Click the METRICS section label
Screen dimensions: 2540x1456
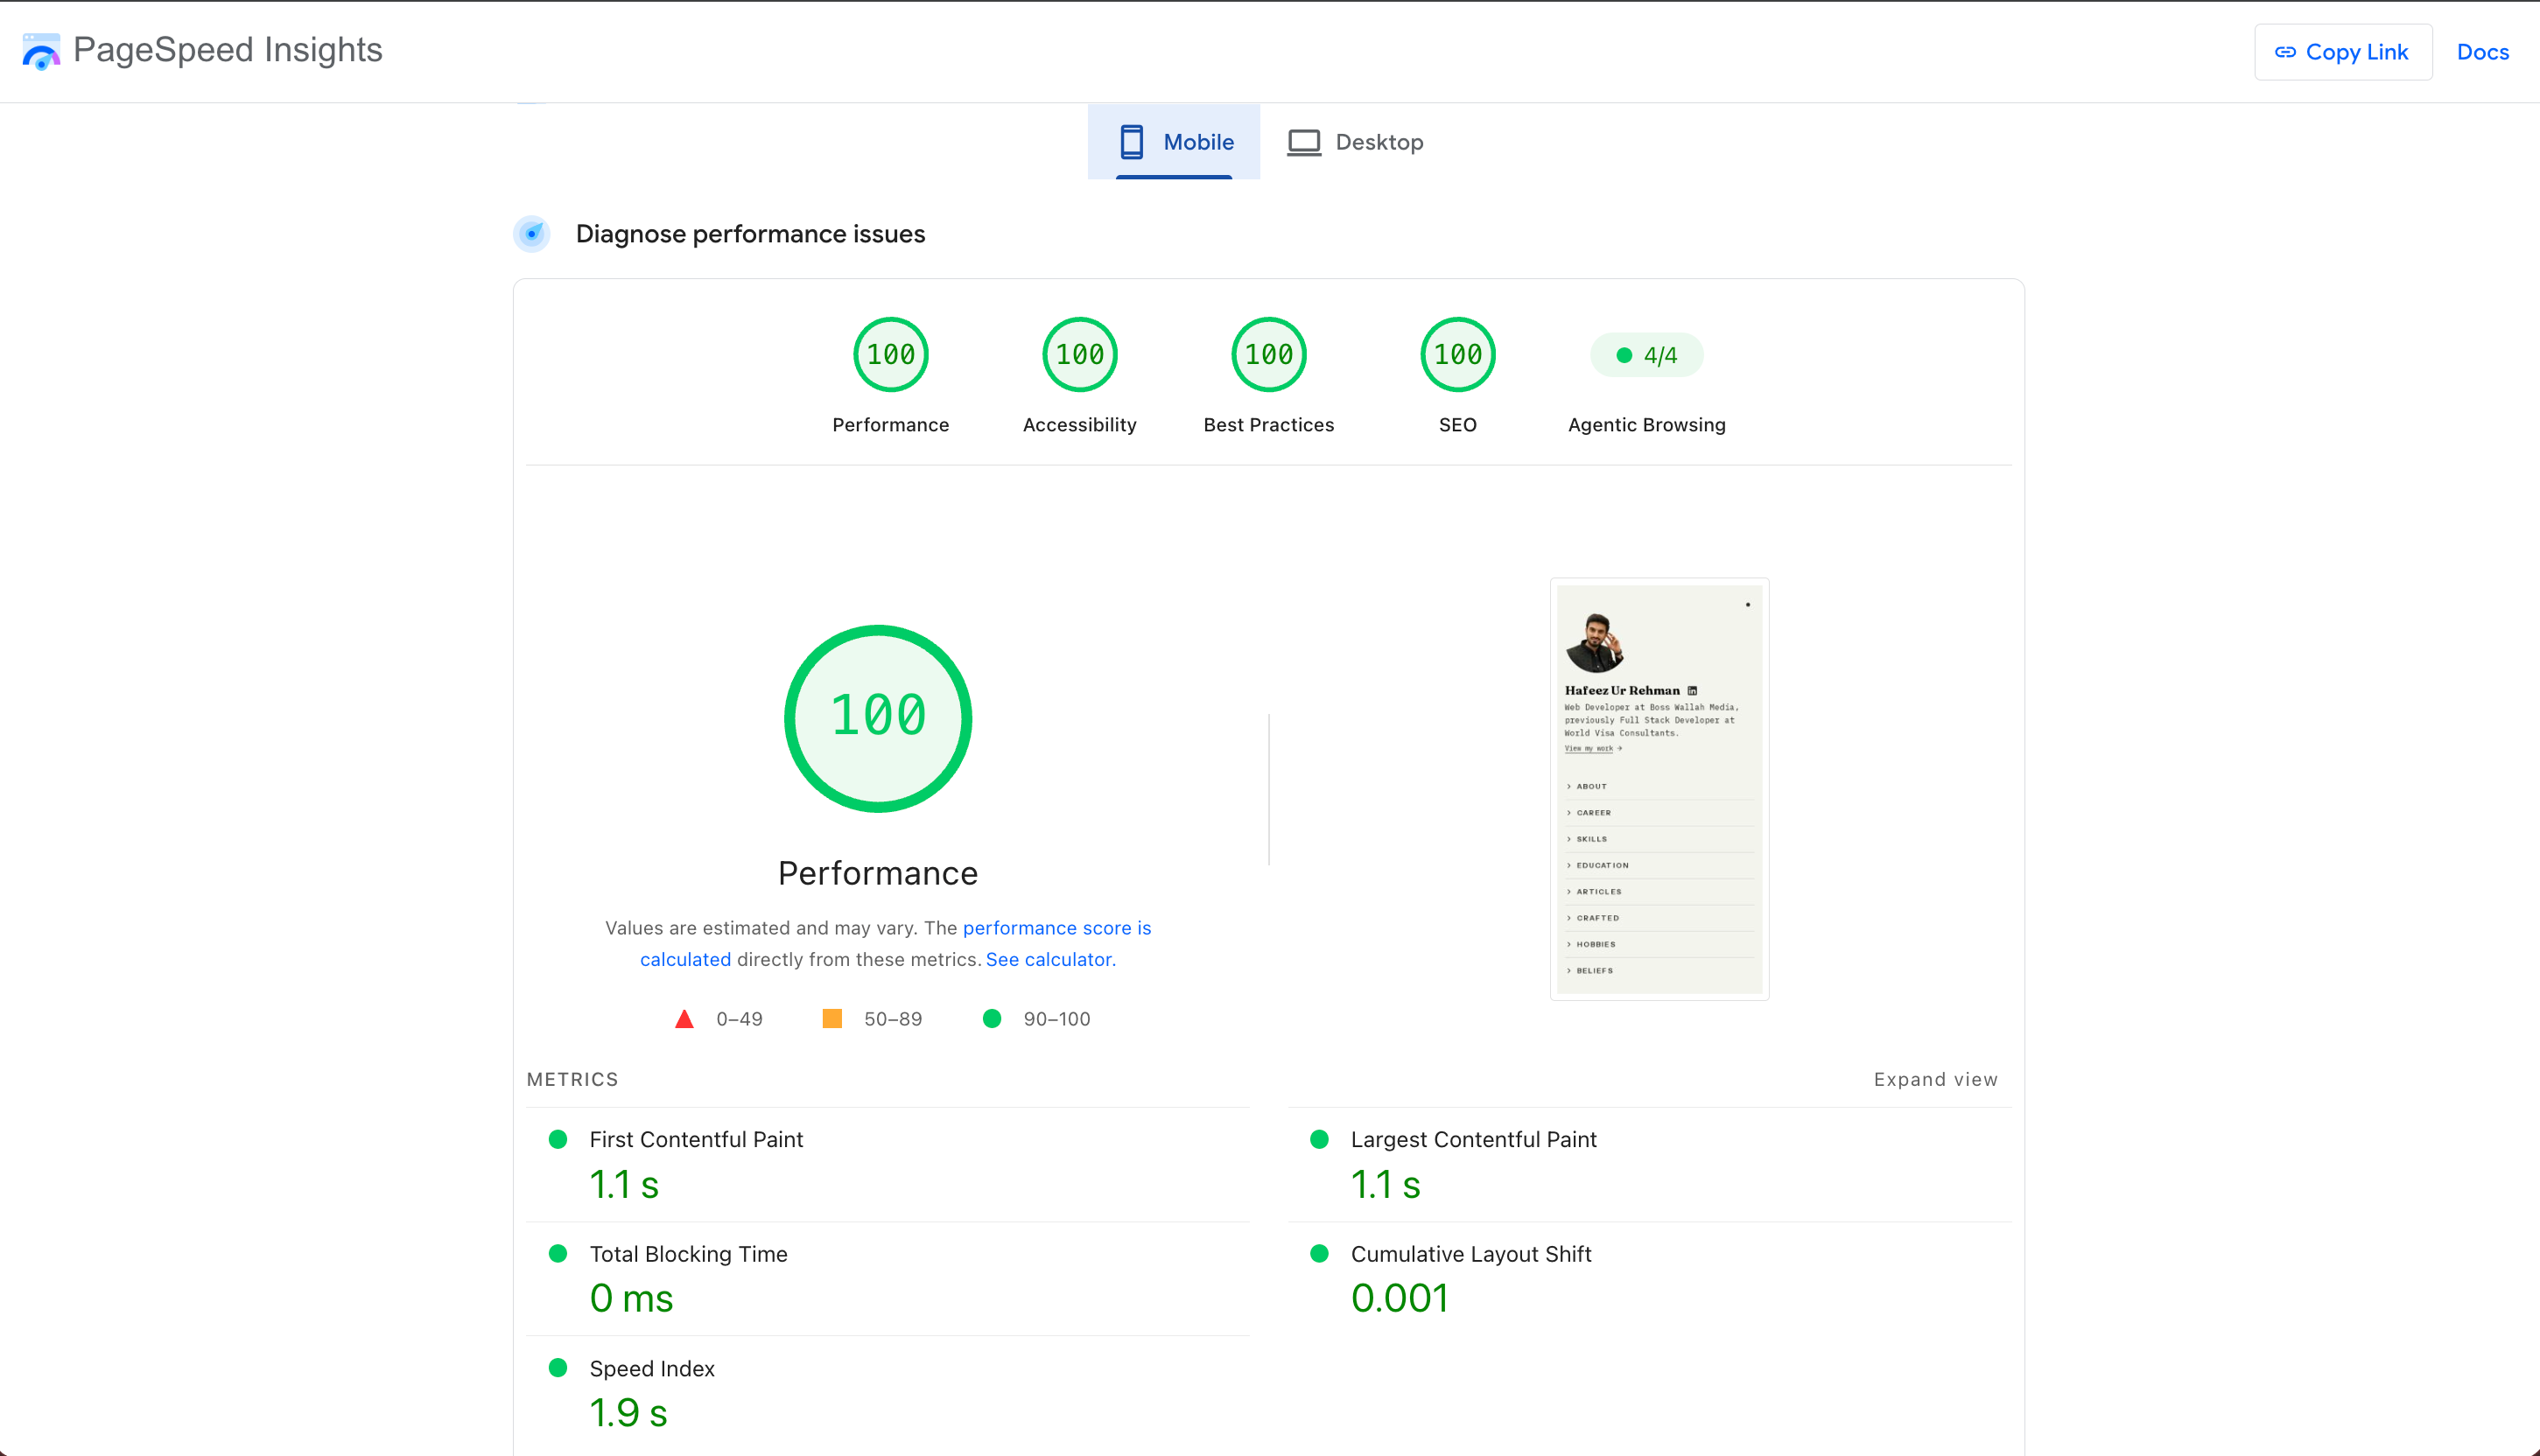[572, 1079]
